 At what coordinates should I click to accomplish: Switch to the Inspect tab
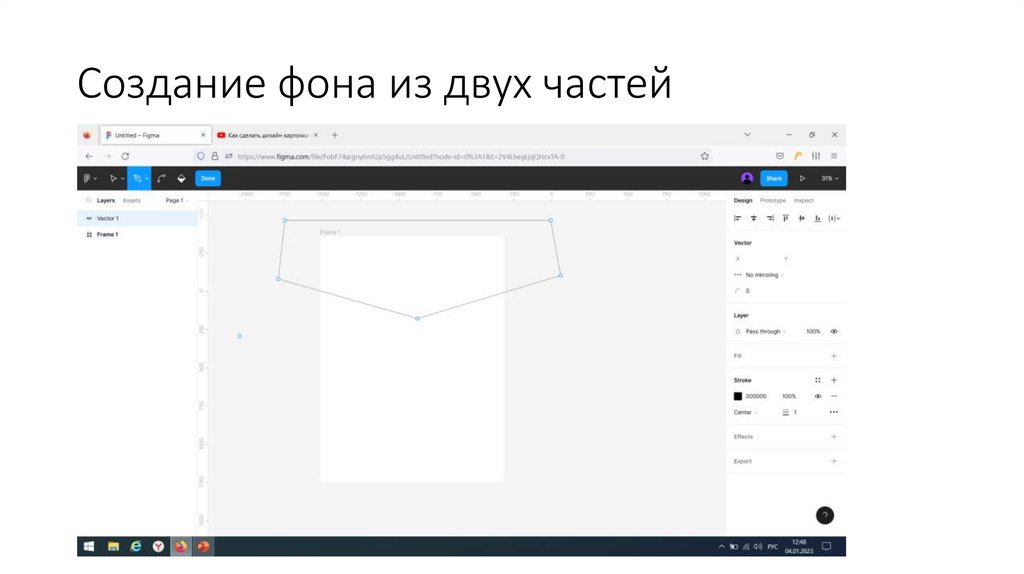(803, 200)
